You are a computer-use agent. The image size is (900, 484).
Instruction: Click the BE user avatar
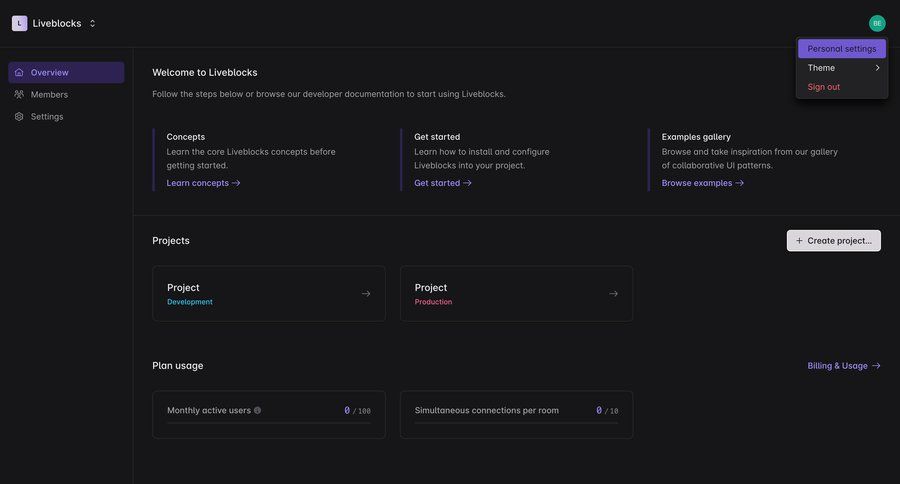pos(876,24)
